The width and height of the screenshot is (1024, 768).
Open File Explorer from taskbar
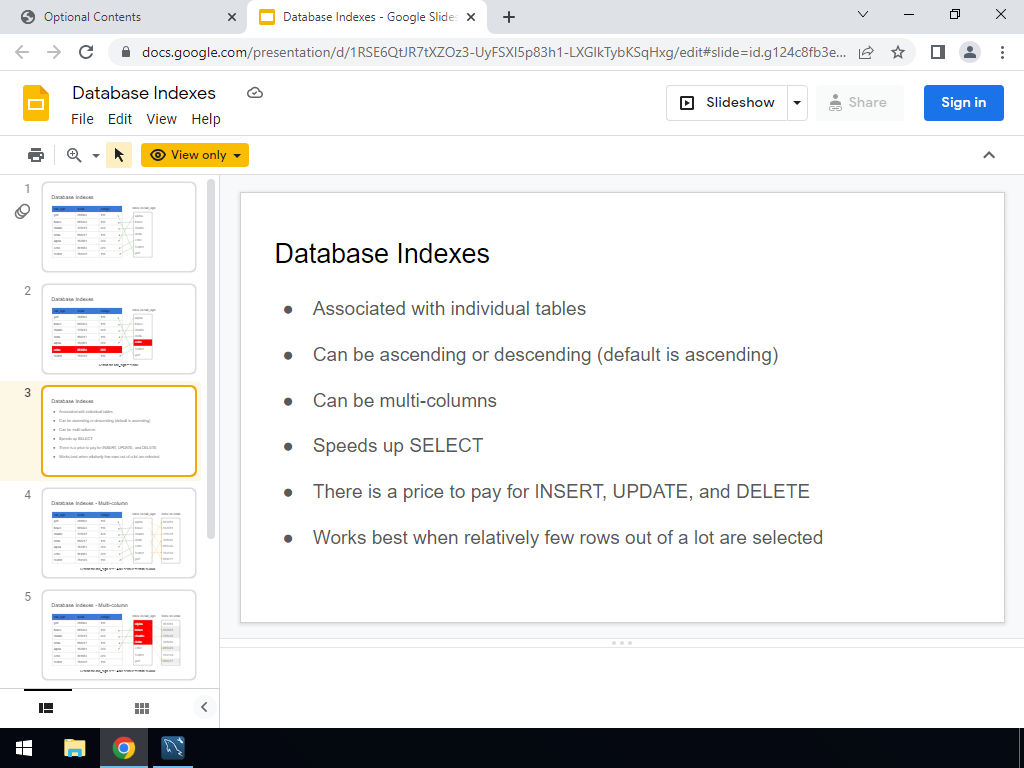(74, 748)
